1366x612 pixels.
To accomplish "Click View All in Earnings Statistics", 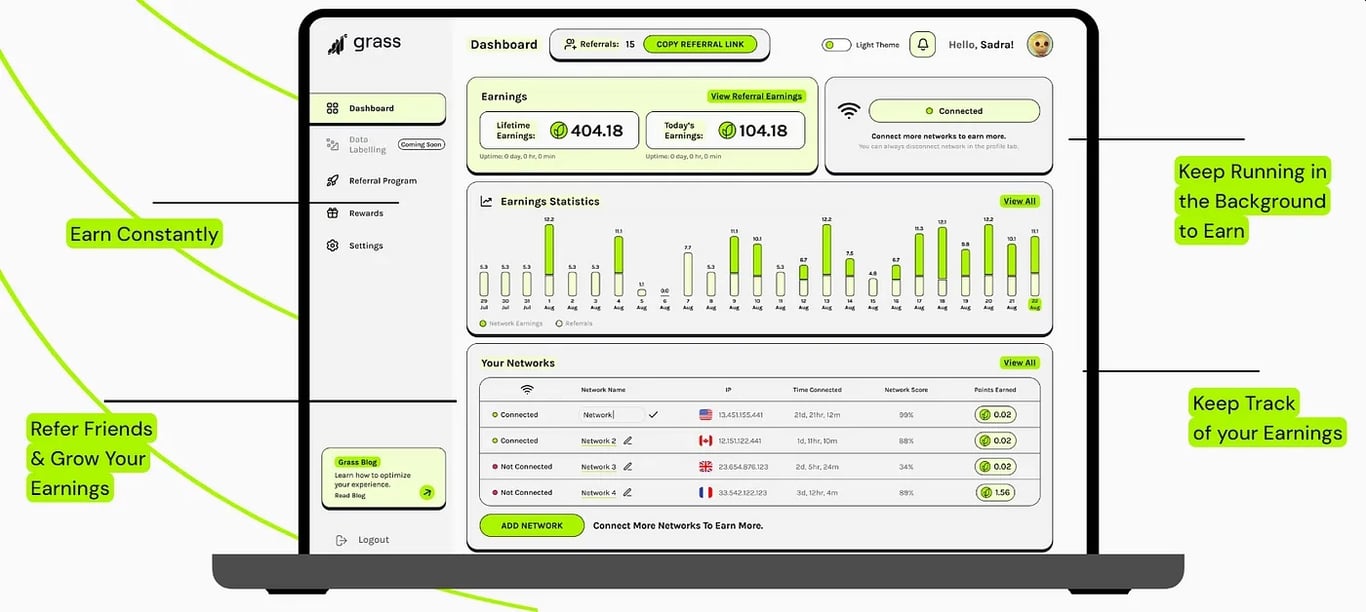I will click(1019, 201).
